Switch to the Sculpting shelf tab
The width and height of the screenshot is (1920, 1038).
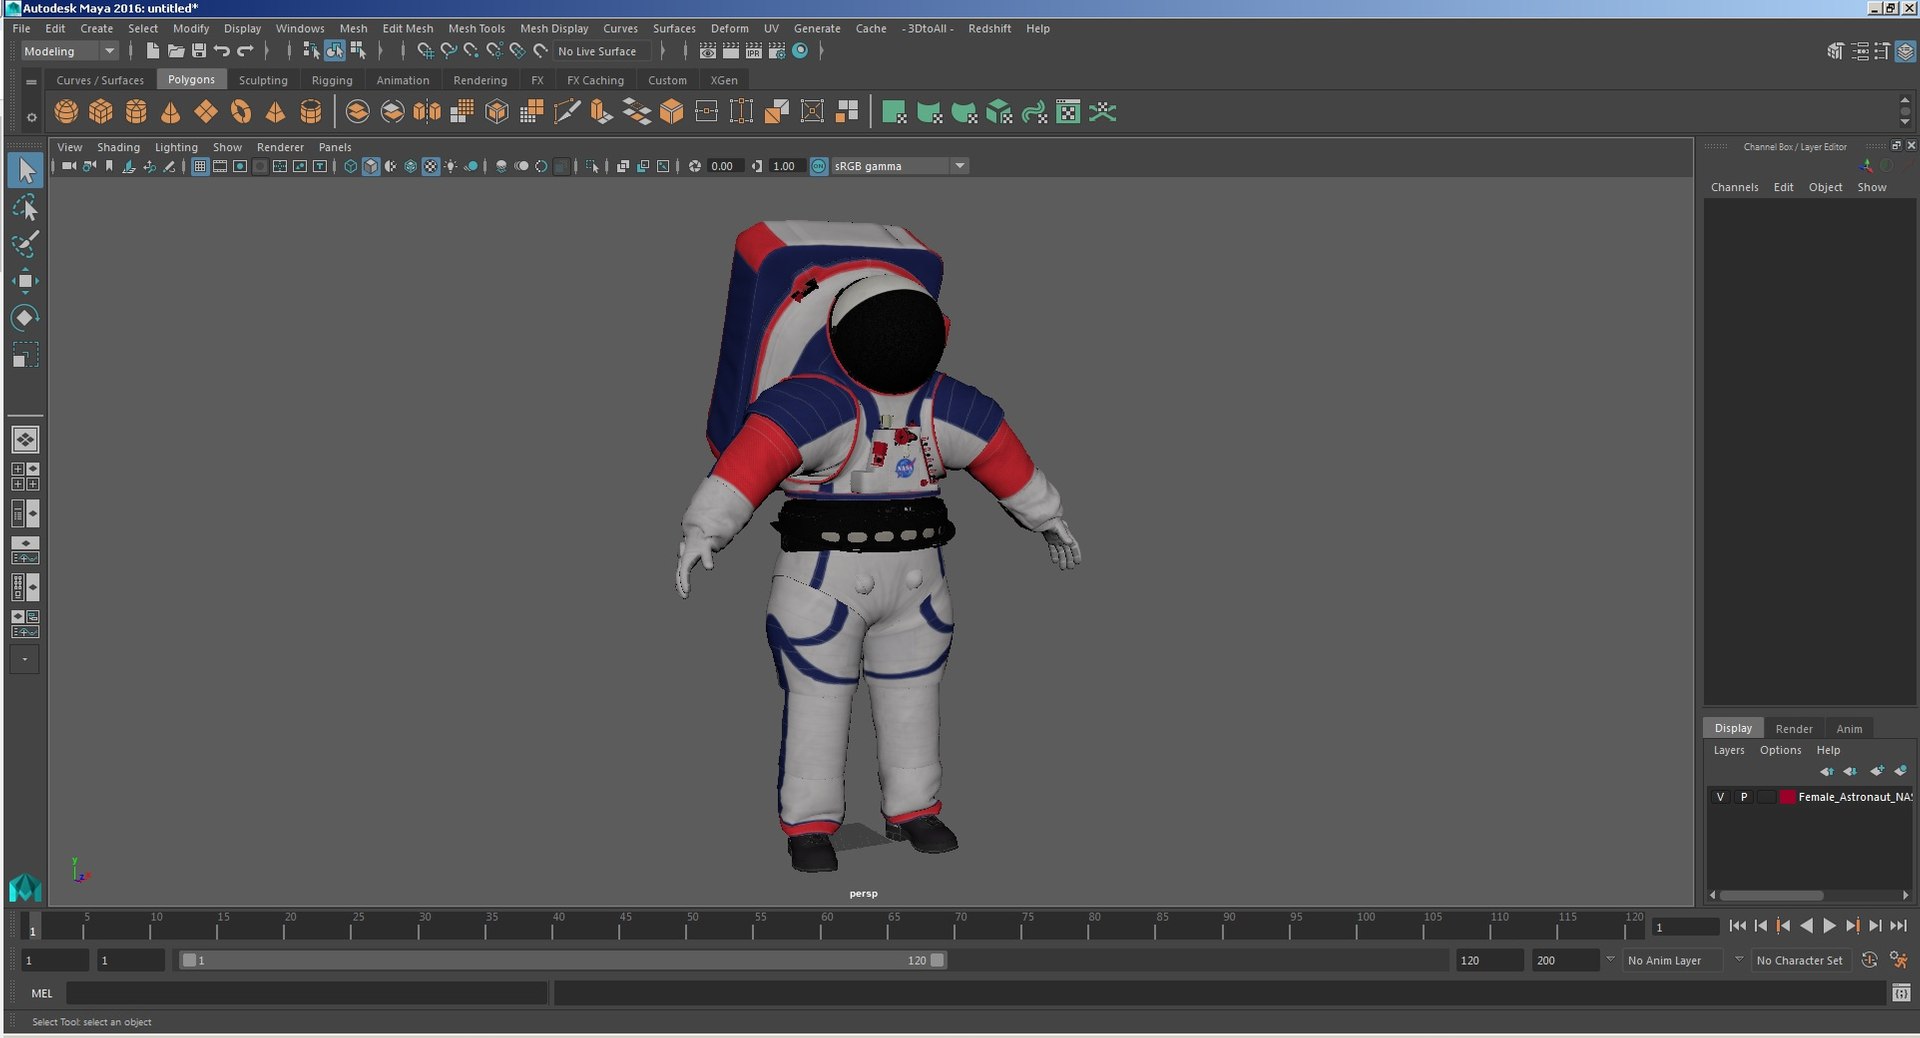click(x=263, y=80)
